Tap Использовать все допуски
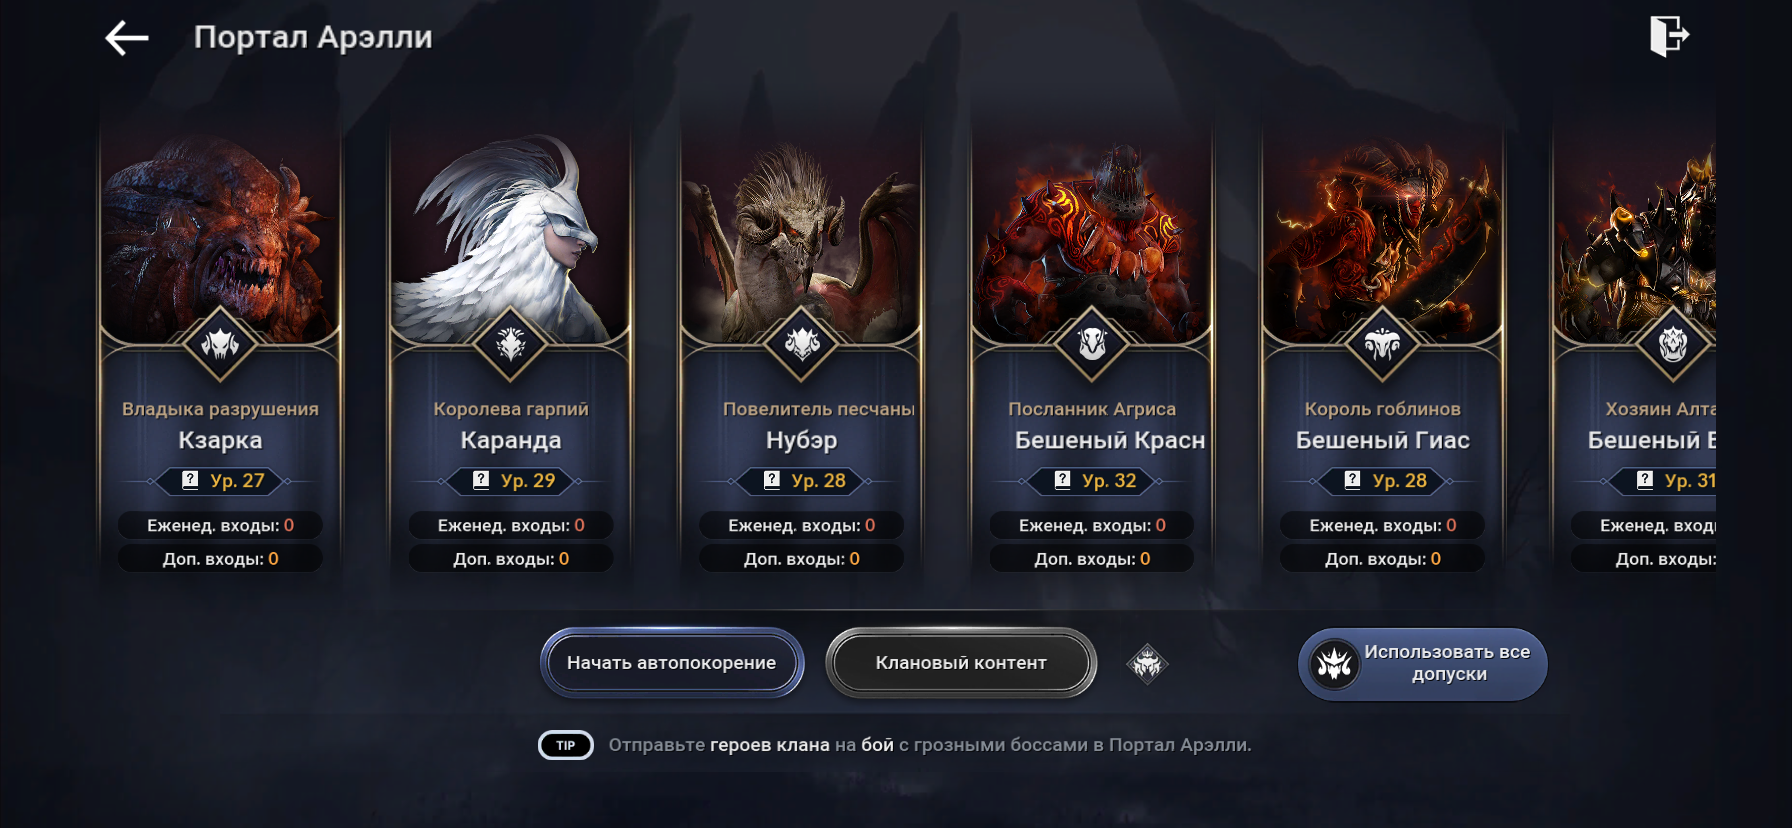 coord(1423,664)
